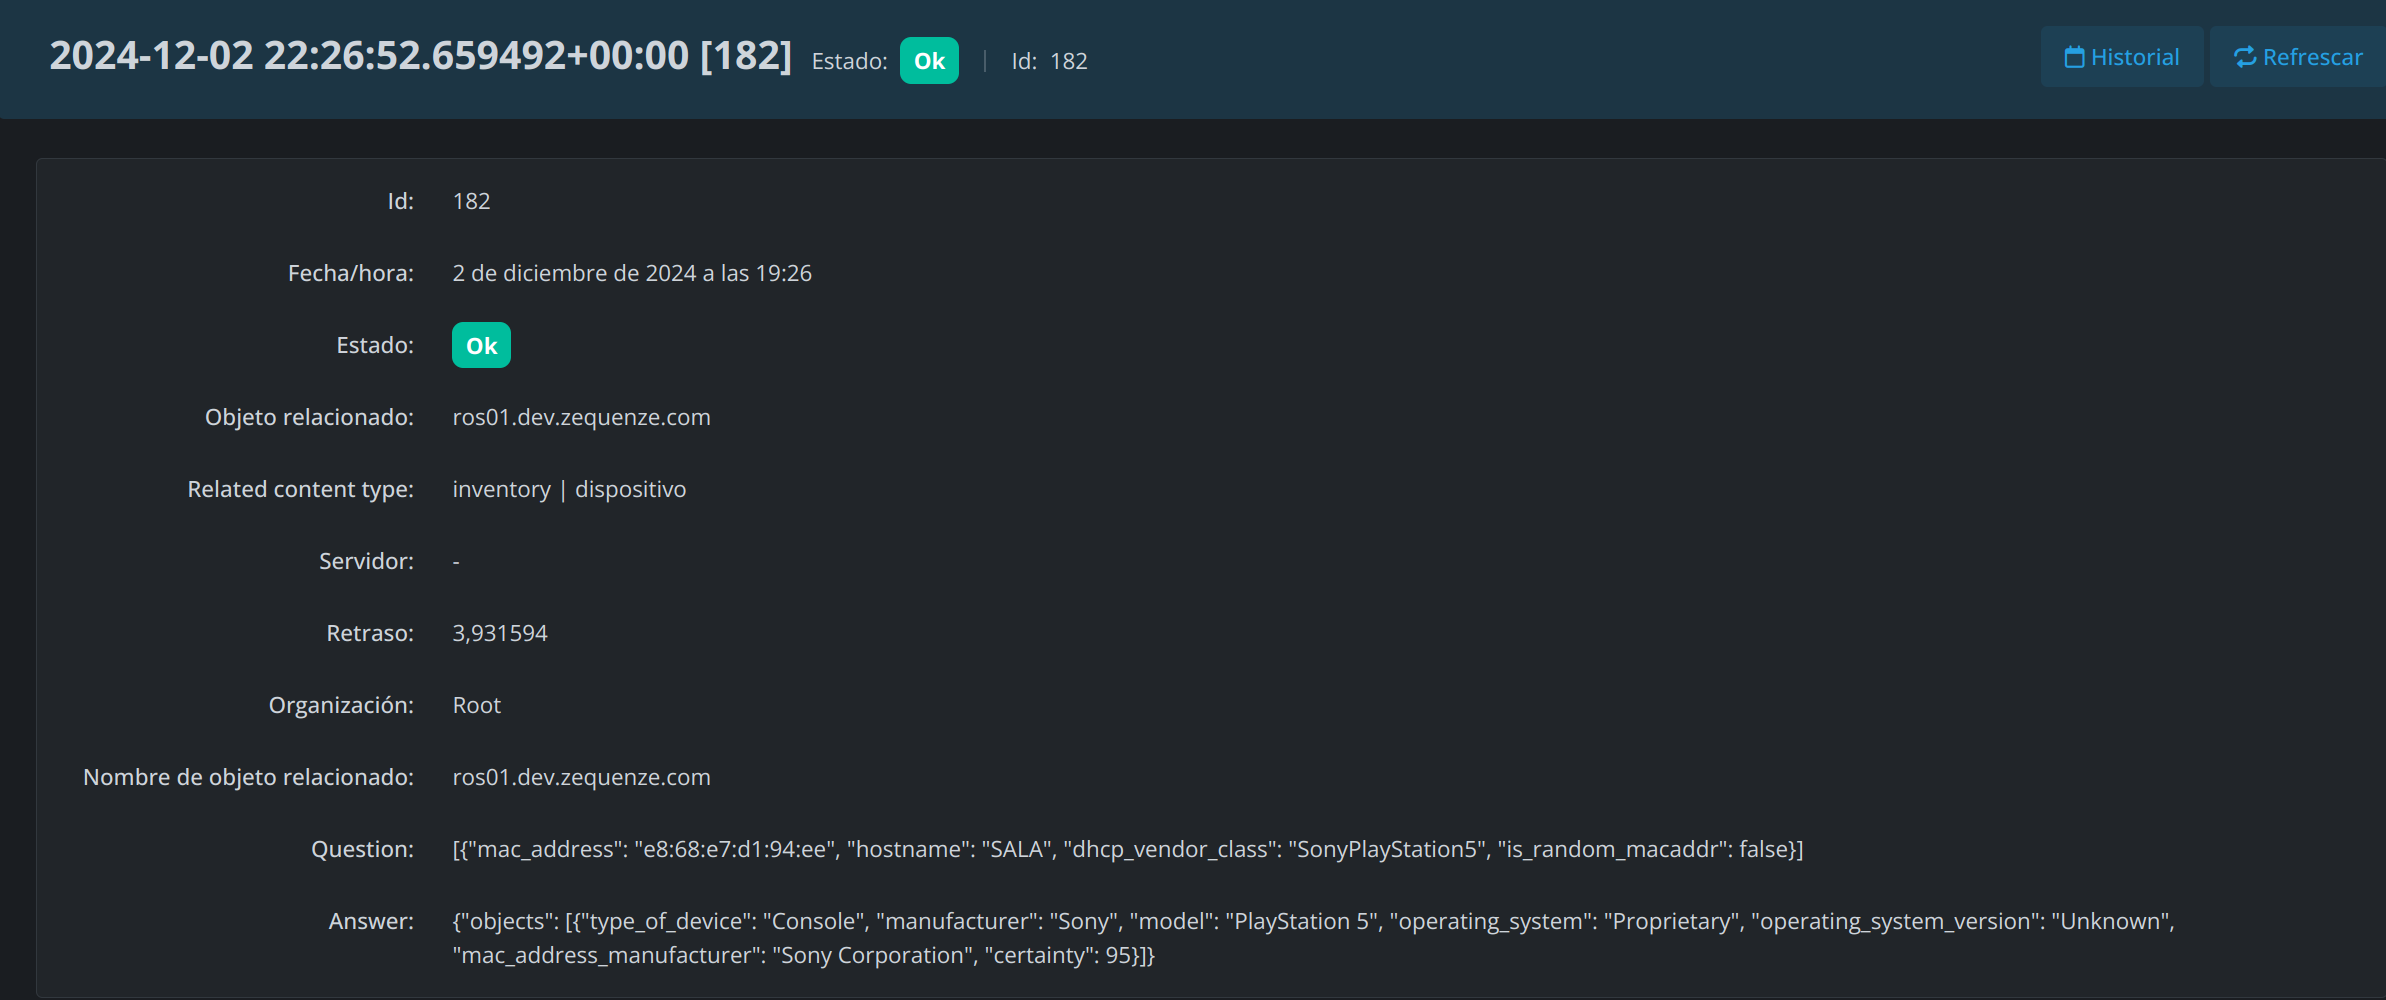Click the 'Fecha/hora:' field label
The image size is (2386, 1000).
[x=350, y=274]
